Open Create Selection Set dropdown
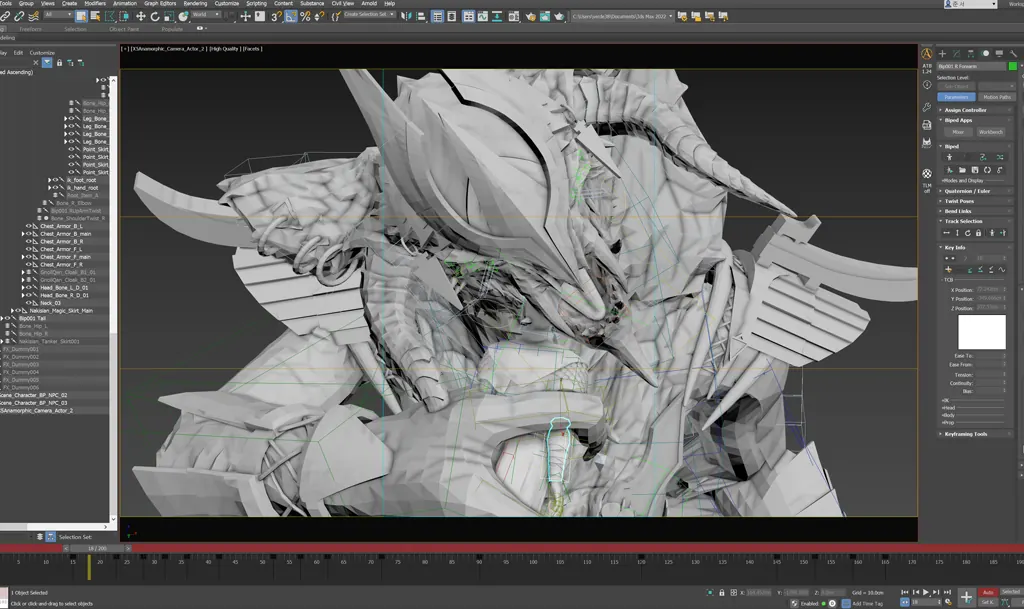 pyautogui.click(x=370, y=14)
